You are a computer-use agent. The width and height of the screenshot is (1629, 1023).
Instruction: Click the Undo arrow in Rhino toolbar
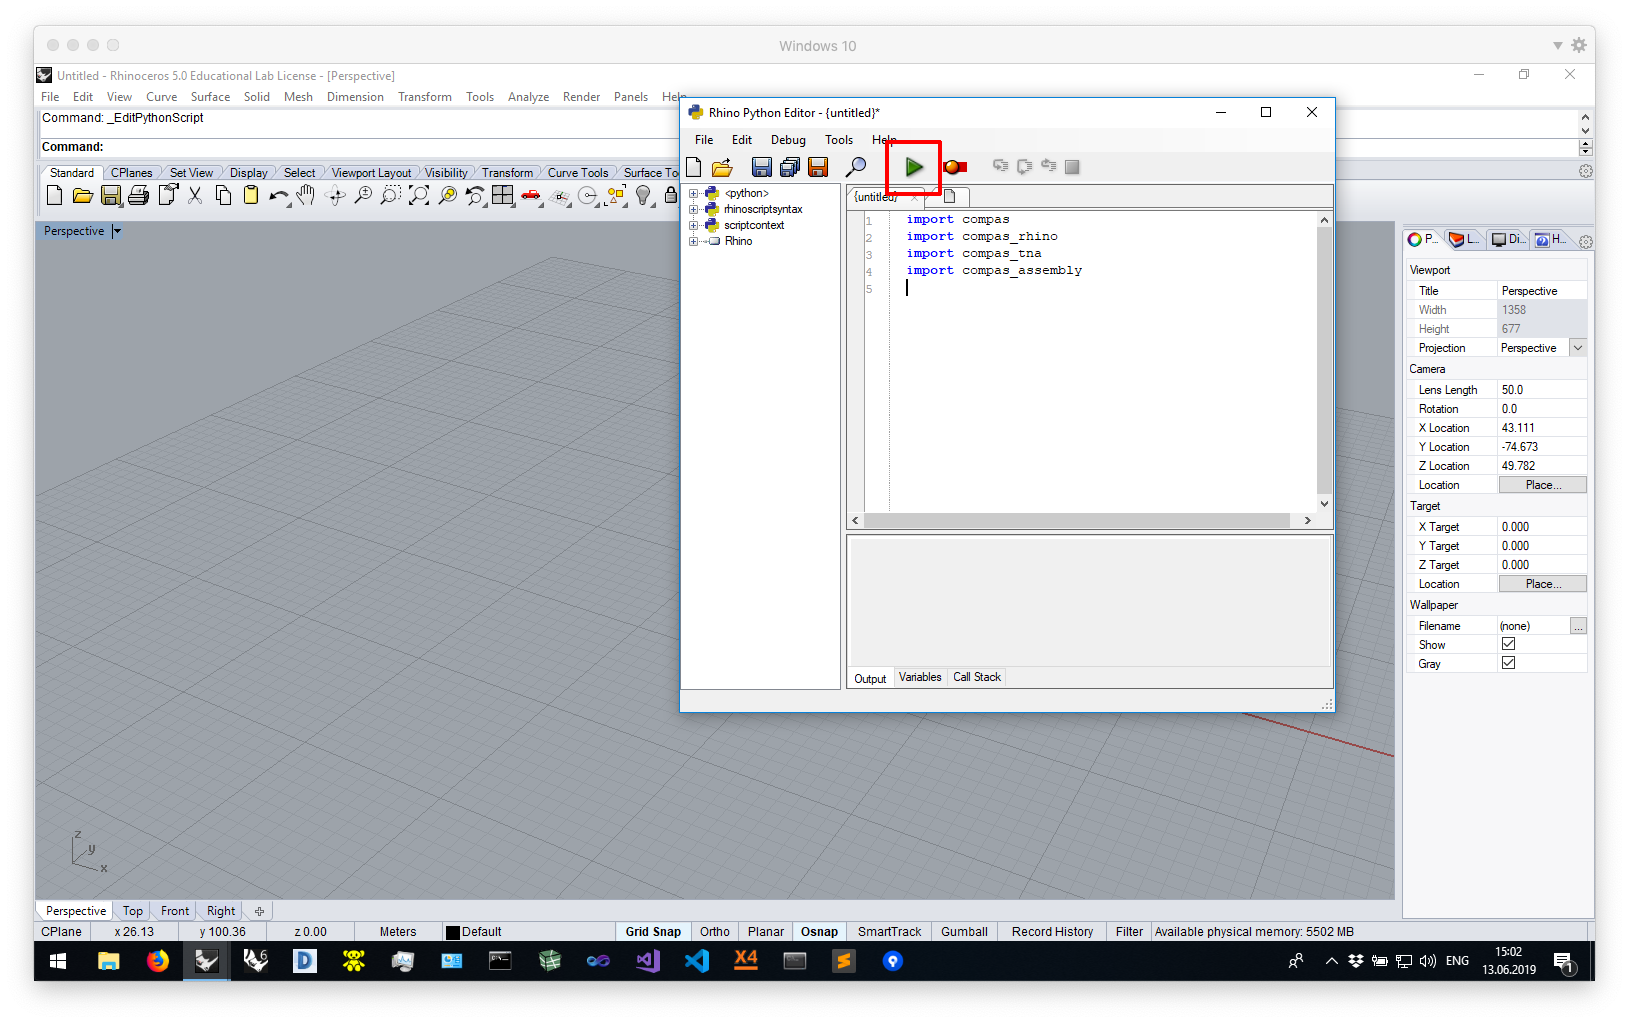(279, 196)
